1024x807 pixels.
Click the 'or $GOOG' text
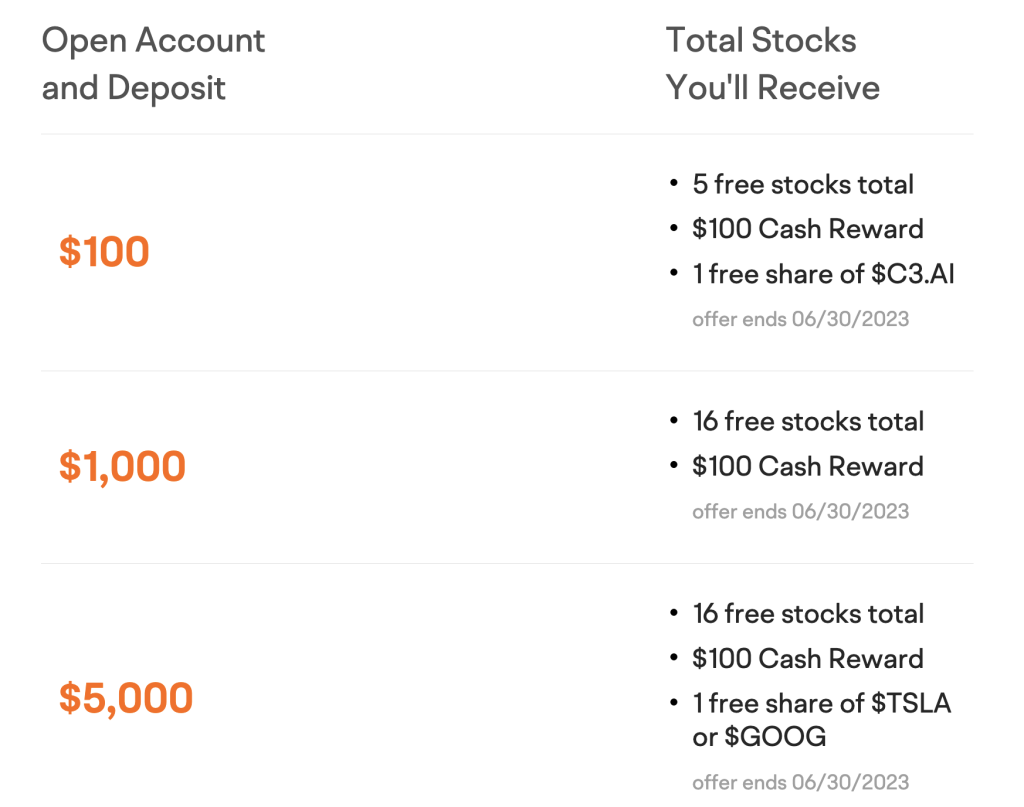(759, 736)
